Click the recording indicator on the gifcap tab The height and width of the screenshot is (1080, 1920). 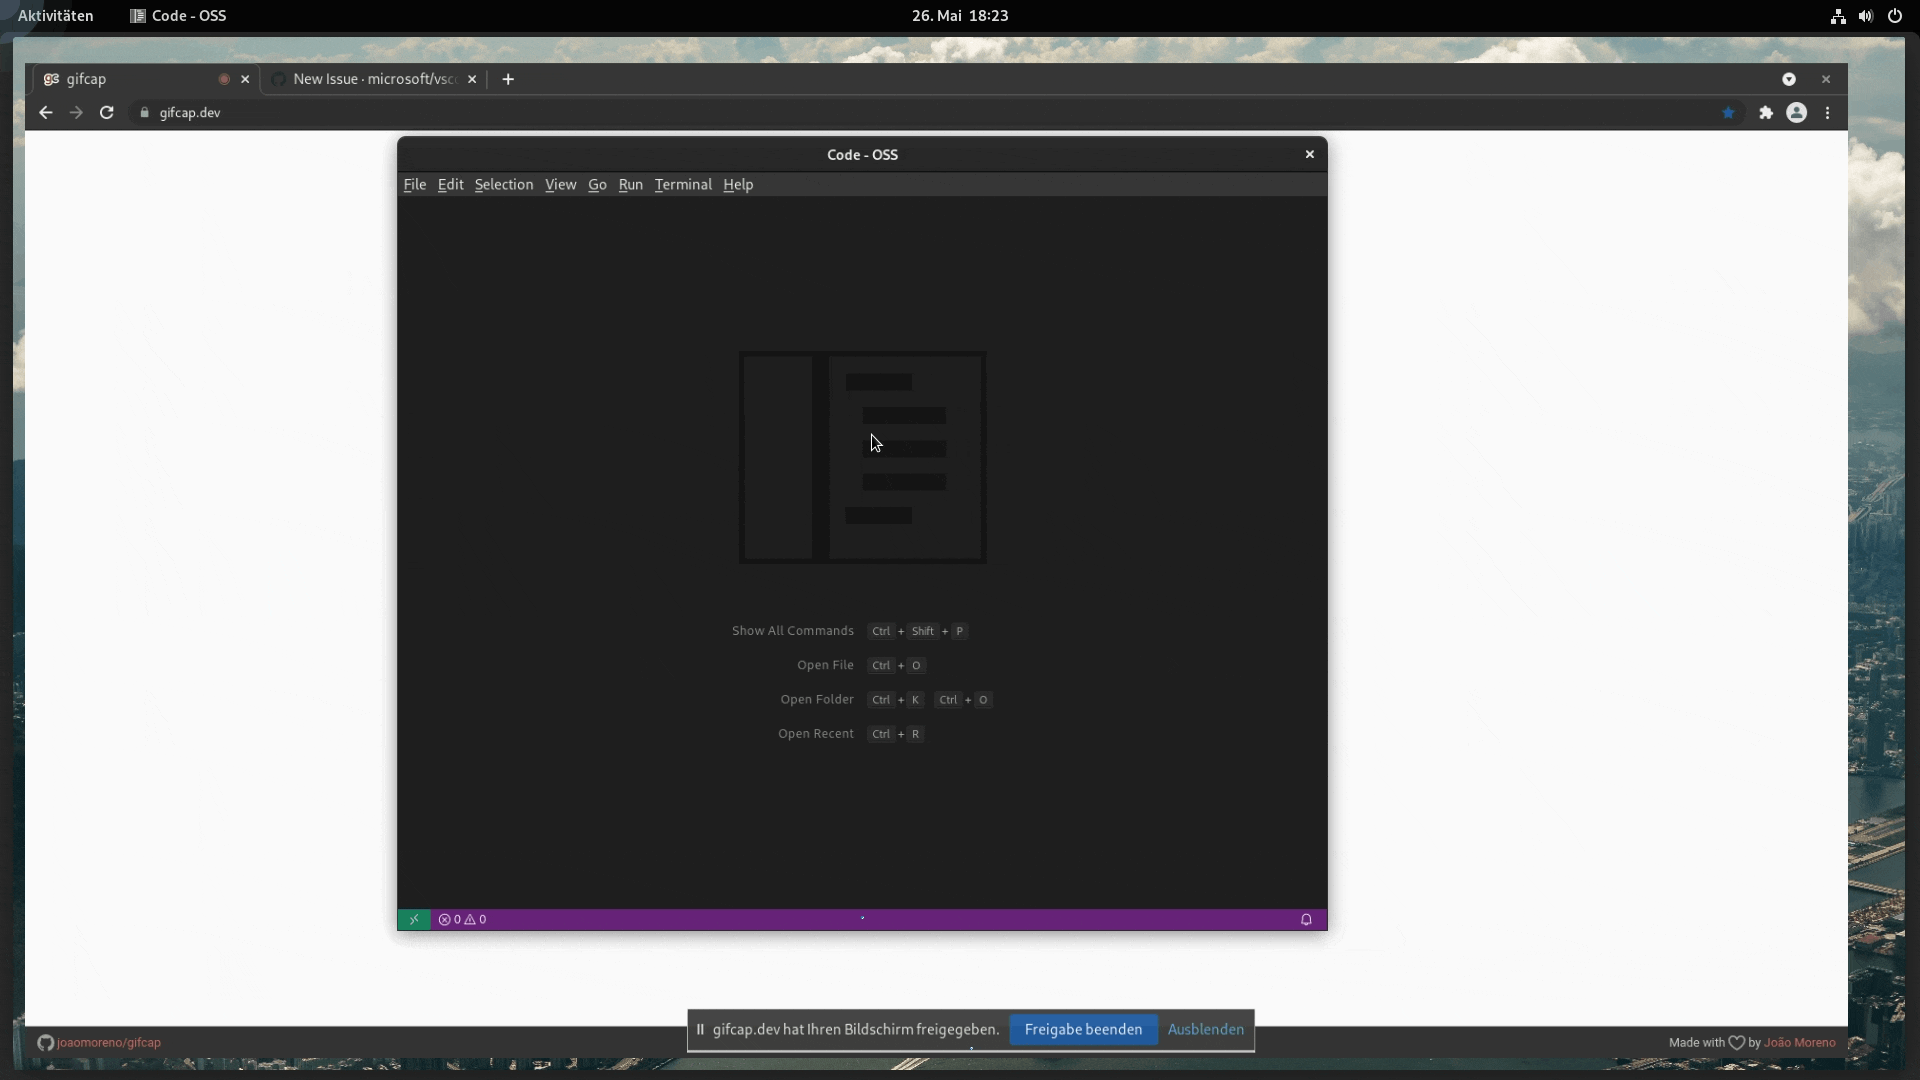(224, 79)
